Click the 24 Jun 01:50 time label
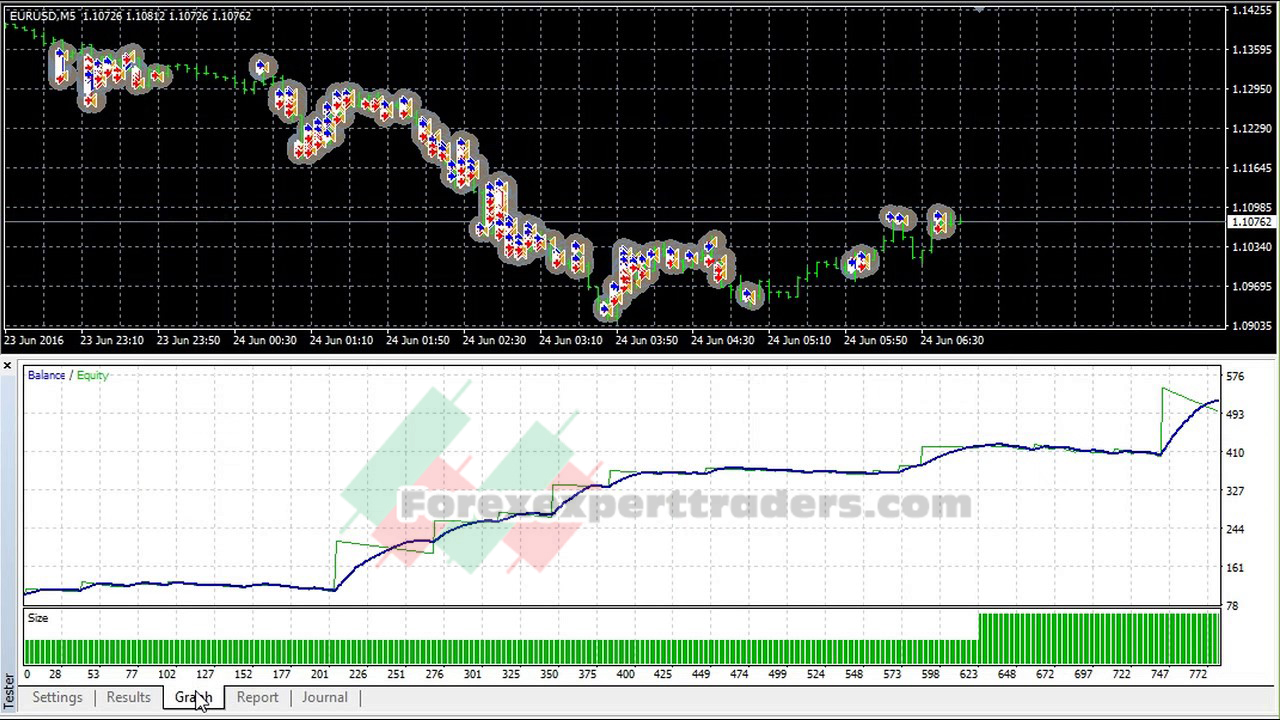 [418, 340]
